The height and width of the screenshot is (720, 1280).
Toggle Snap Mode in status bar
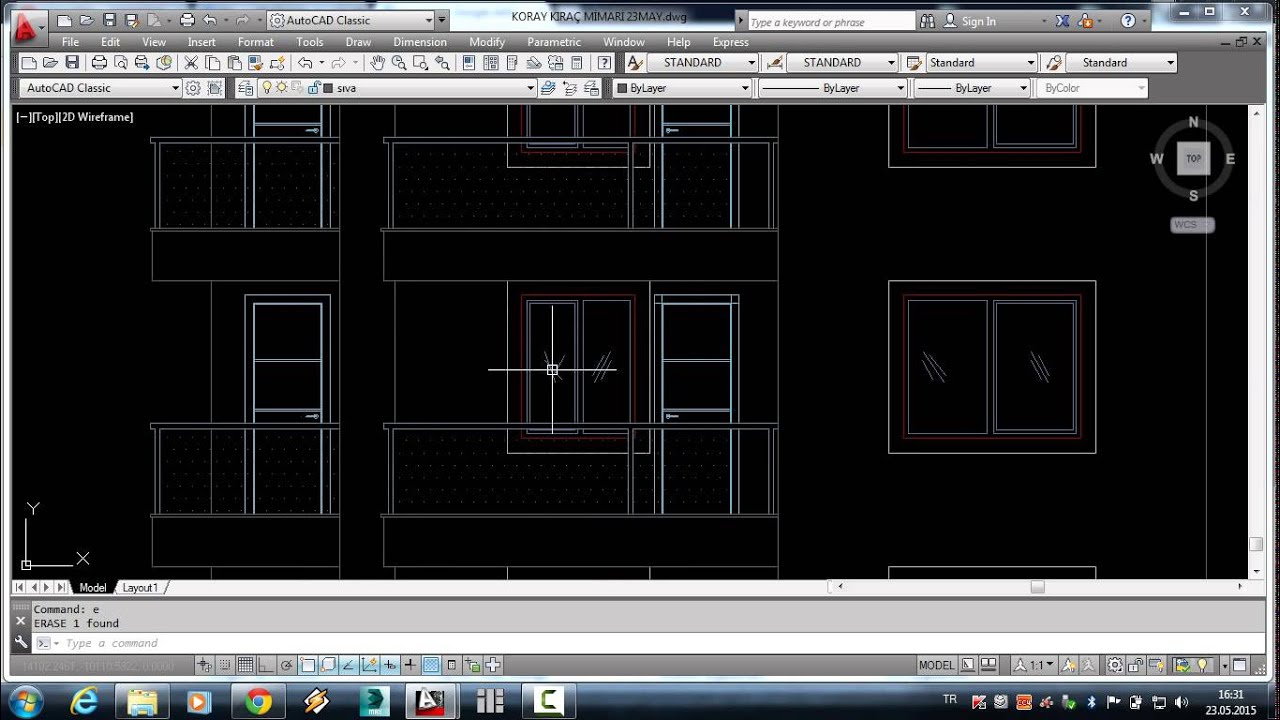[x=225, y=665]
